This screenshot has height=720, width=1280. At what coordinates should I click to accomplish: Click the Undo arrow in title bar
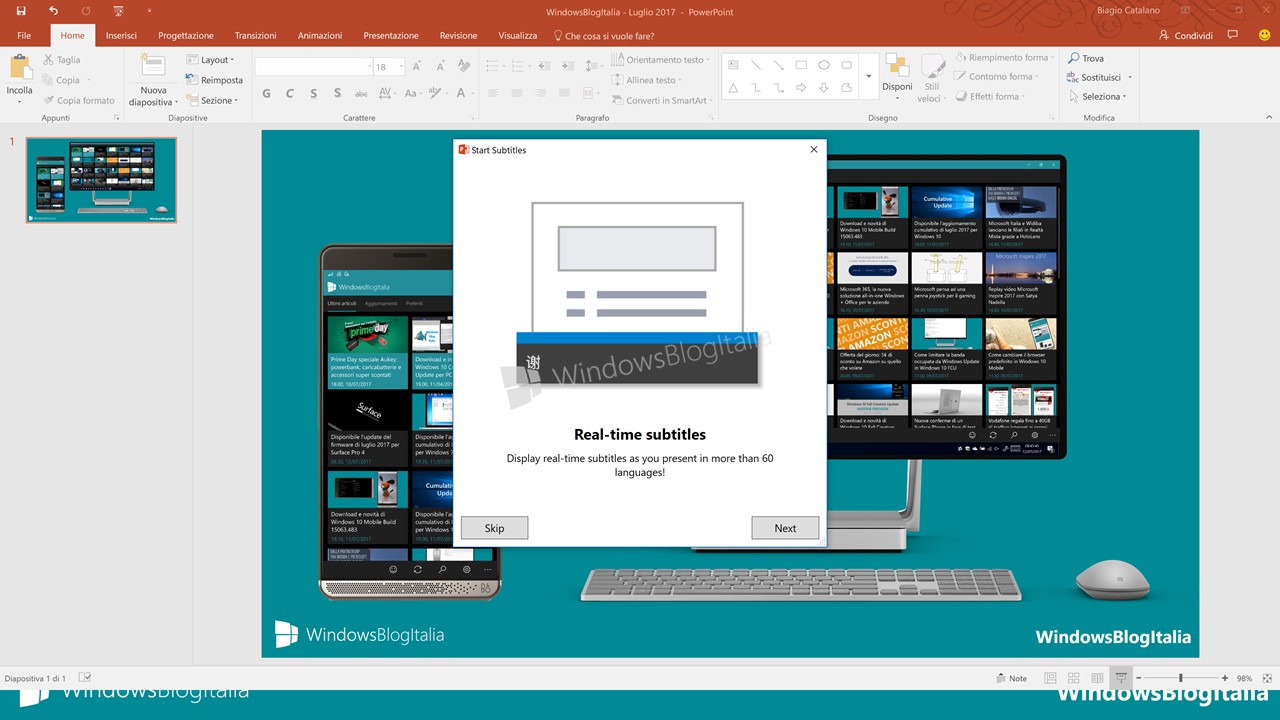[53, 11]
